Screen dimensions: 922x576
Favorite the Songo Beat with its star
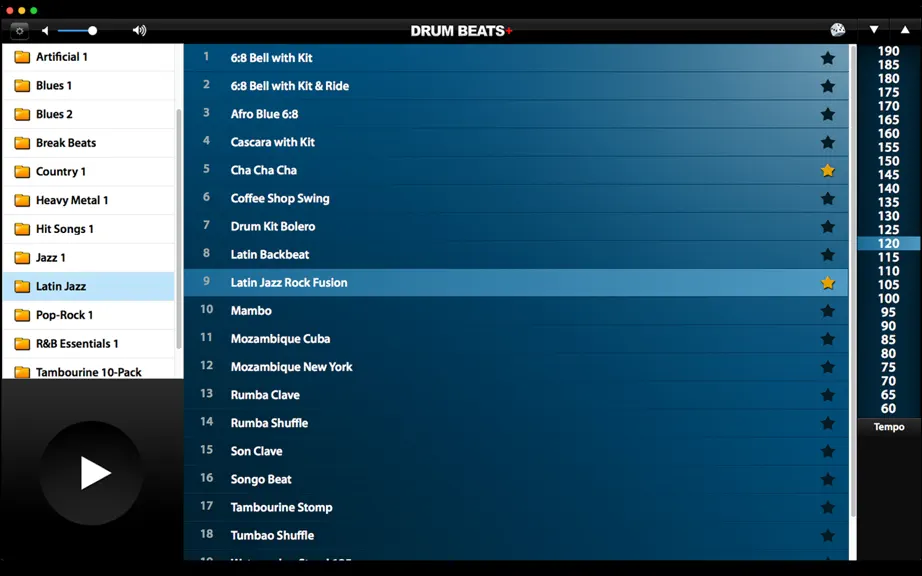pos(827,480)
